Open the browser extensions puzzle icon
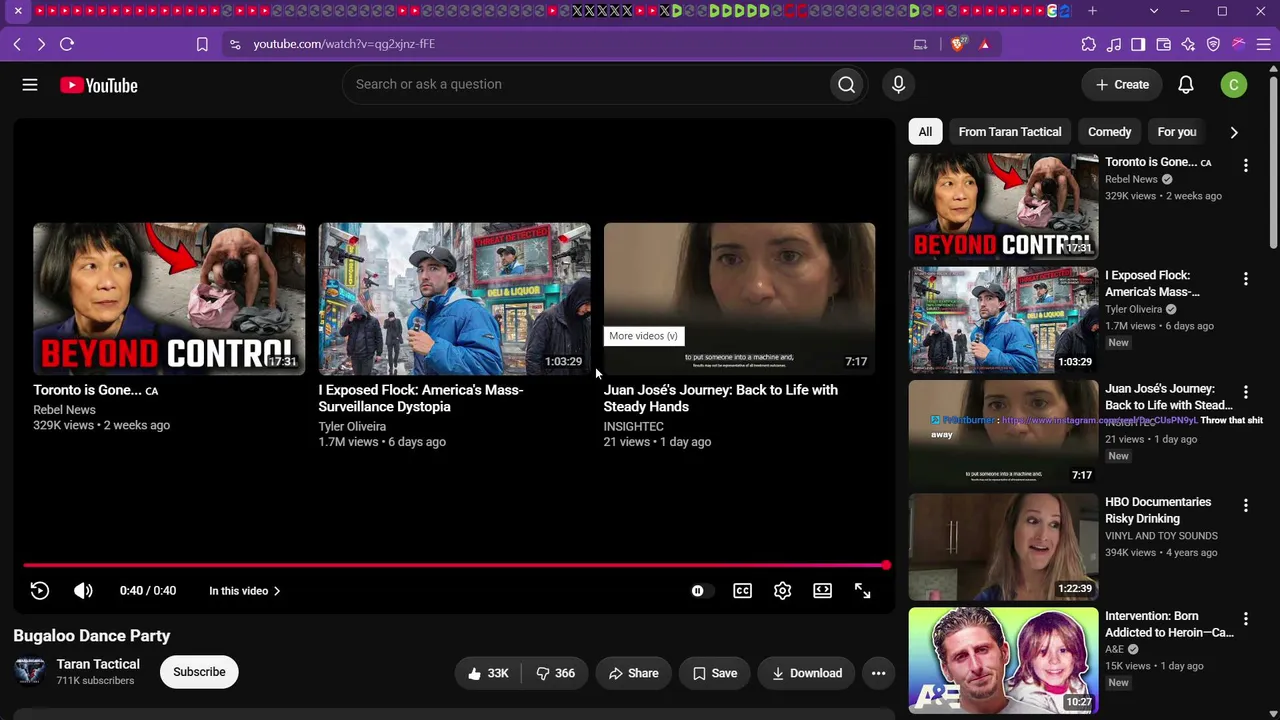This screenshot has width=1280, height=720. click(x=1088, y=44)
